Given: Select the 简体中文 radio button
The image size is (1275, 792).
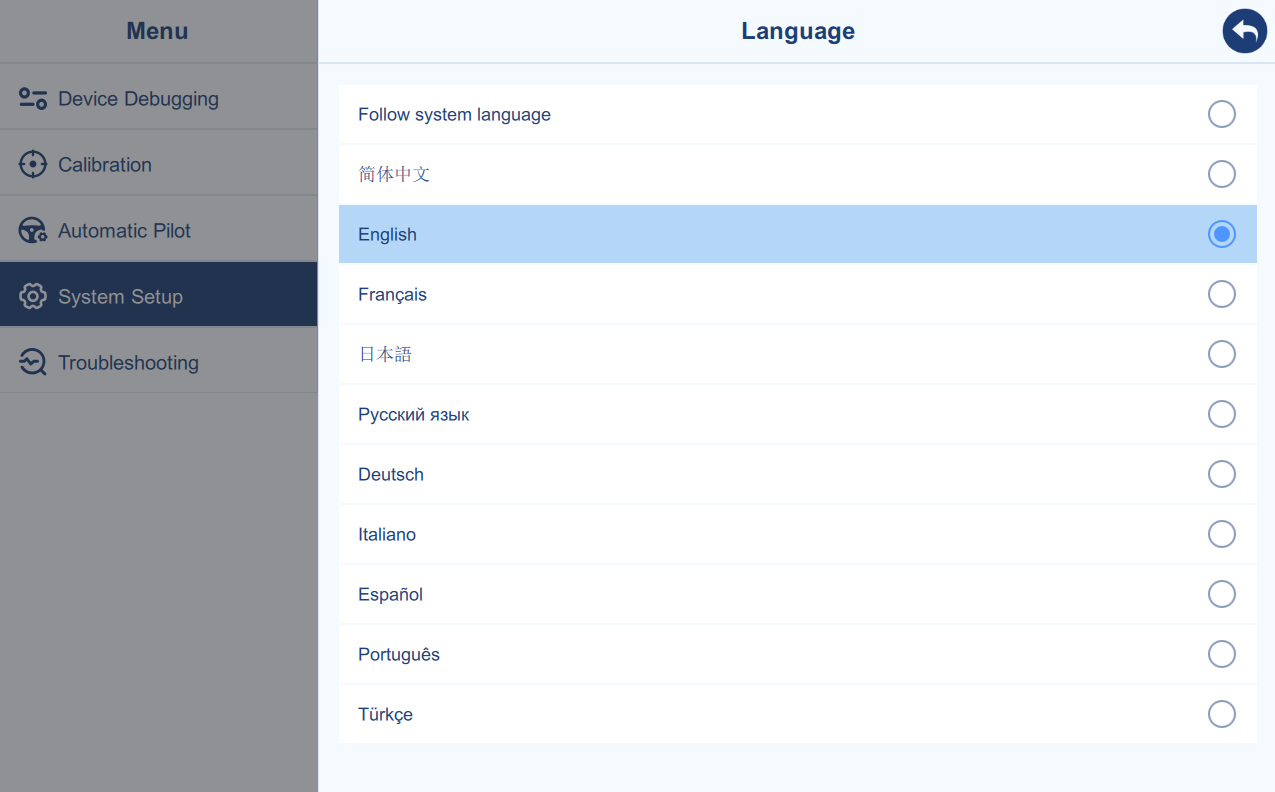Looking at the screenshot, I should click(x=1221, y=174).
